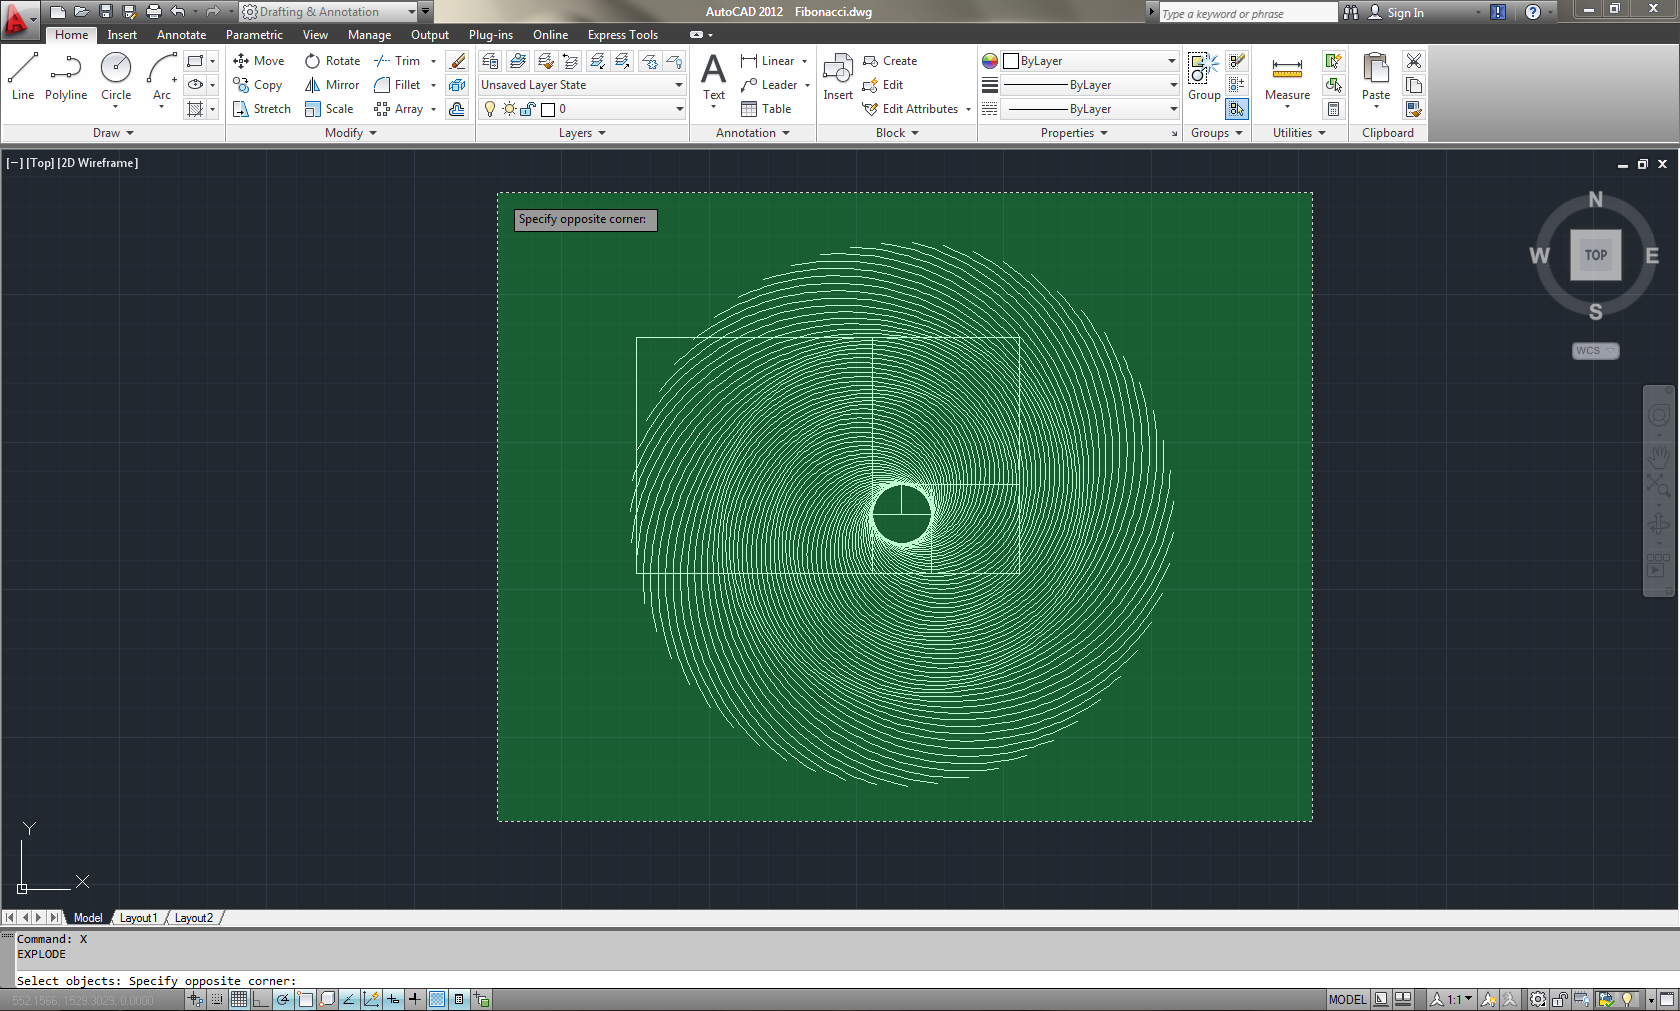This screenshot has width=1680, height=1011.
Task: Toggle the lock on layer 0
Action: click(528, 109)
